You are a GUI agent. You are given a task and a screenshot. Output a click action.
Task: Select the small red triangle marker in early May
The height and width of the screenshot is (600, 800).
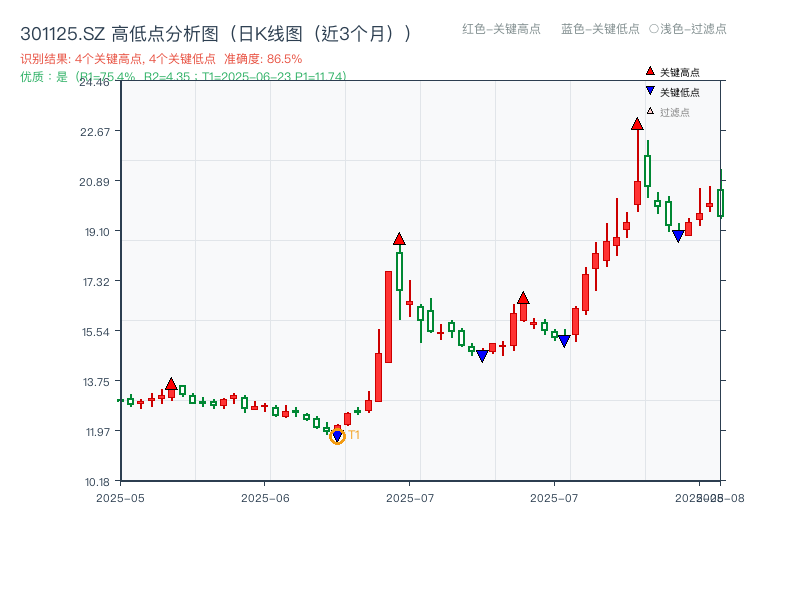(x=171, y=382)
